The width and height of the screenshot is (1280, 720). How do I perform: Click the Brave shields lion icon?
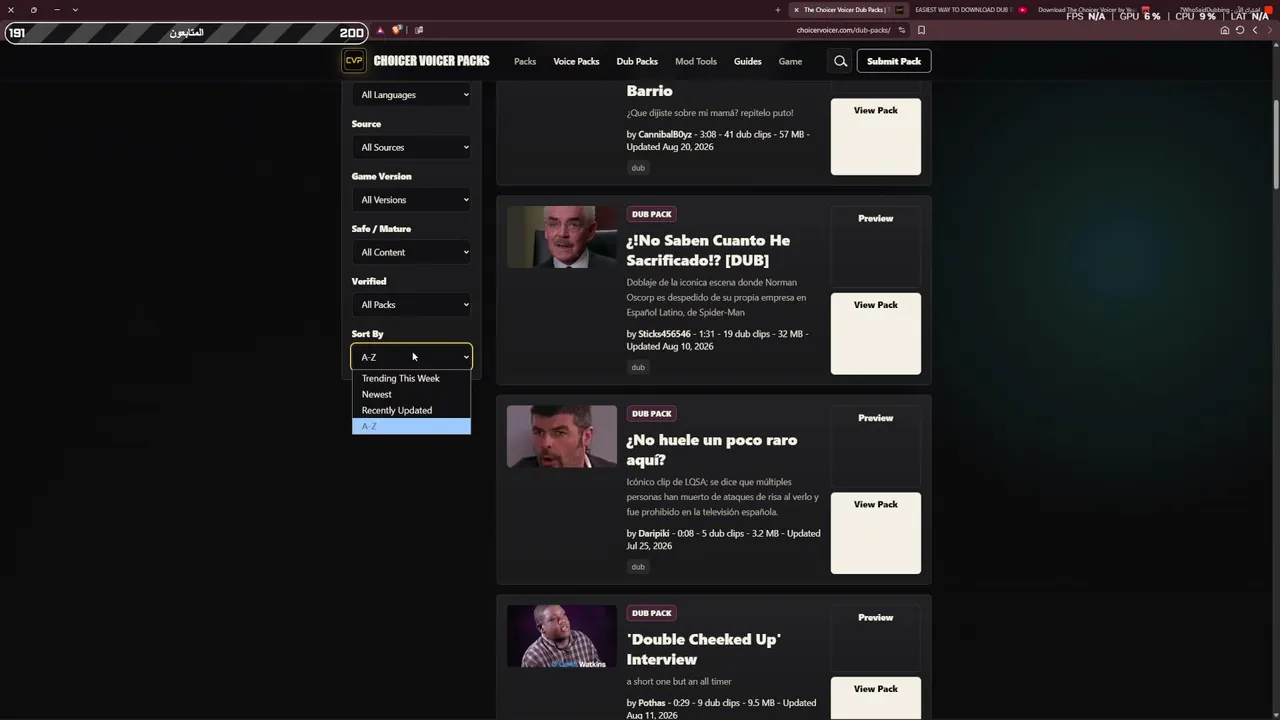(x=397, y=30)
